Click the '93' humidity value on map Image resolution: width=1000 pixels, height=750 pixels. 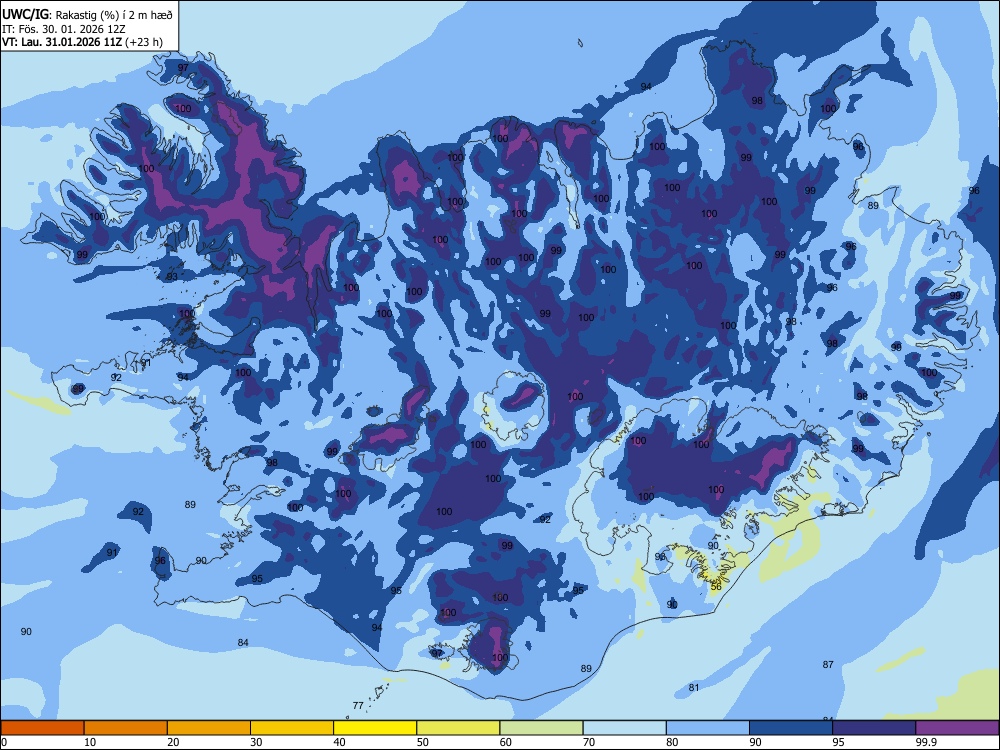[172, 276]
